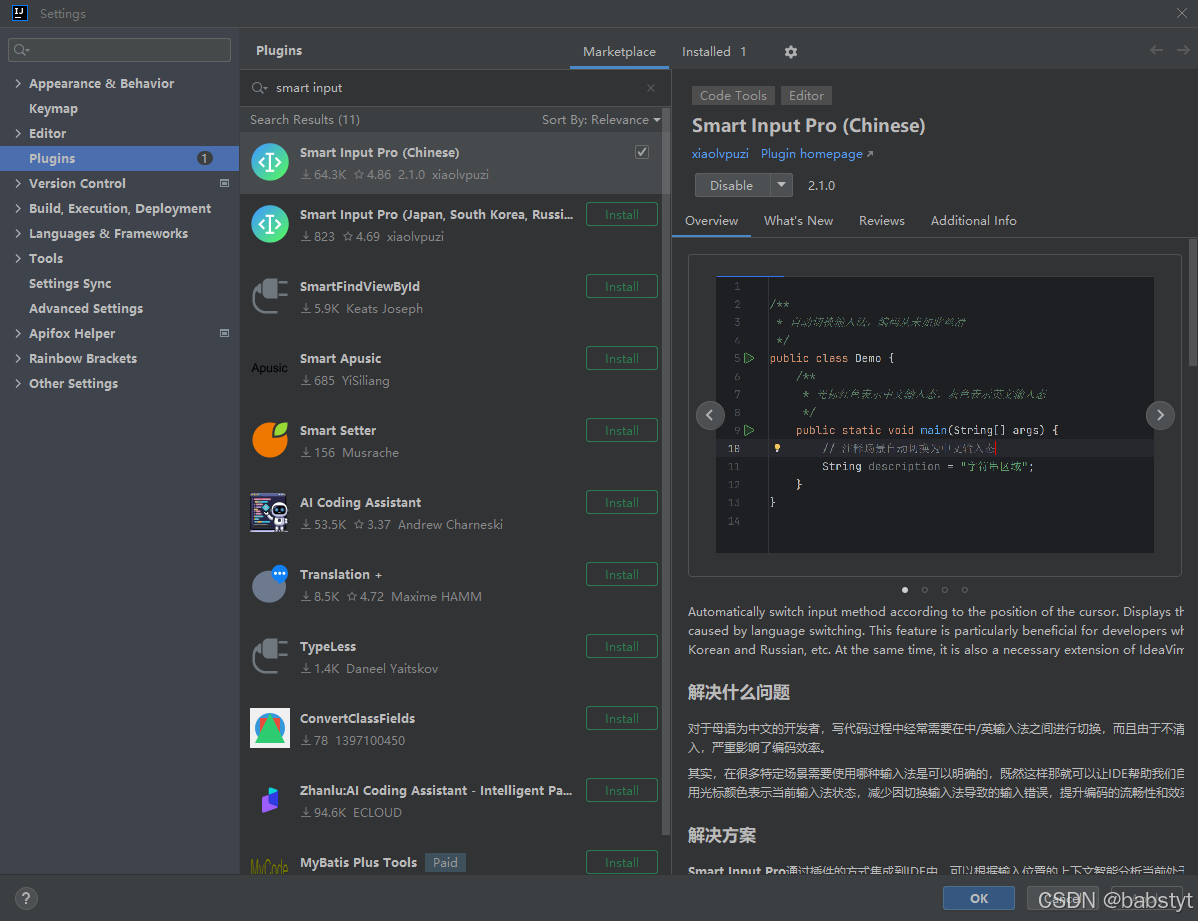Click the Zhanlu AI Coding Assistant icon
The image size is (1198, 921).
coord(270,800)
